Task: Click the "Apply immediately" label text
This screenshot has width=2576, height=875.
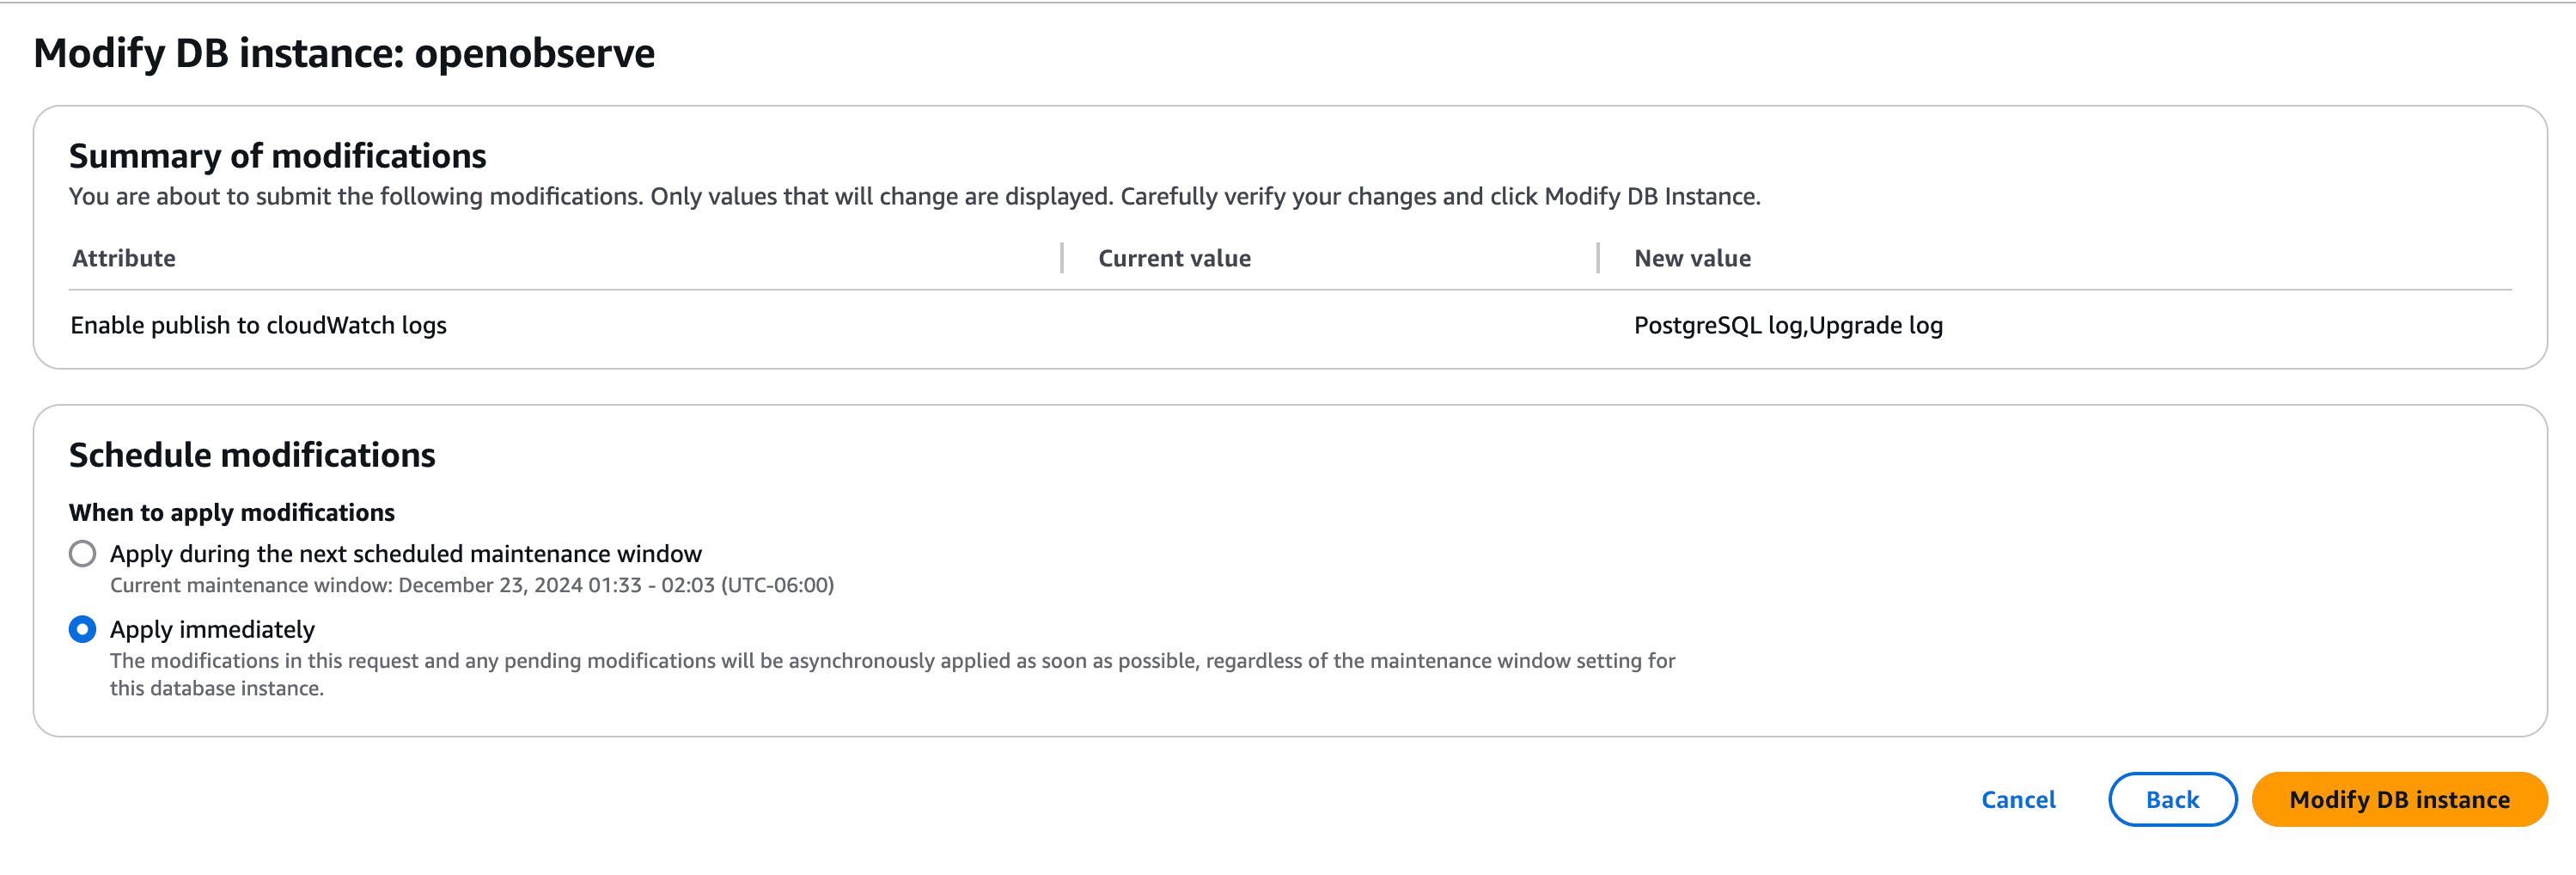Action: 211,629
